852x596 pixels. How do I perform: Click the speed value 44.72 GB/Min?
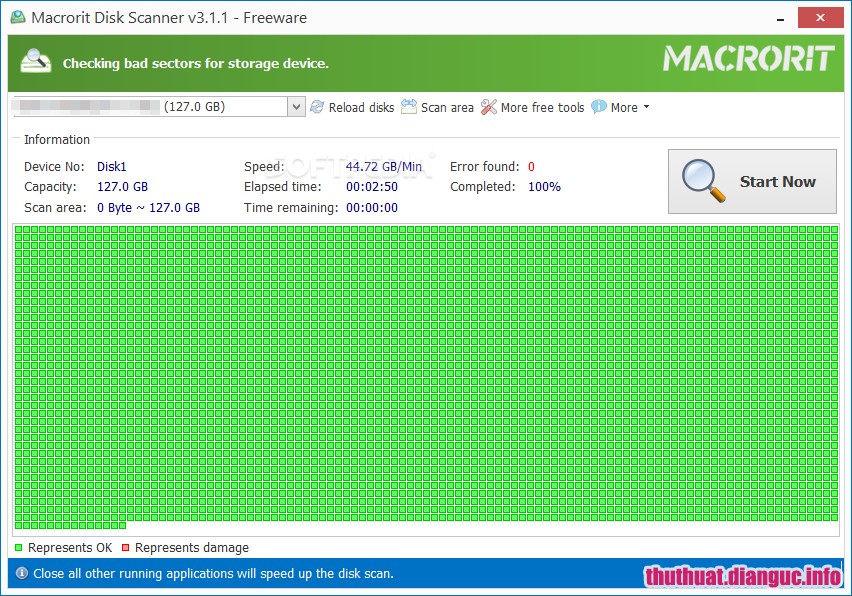(384, 167)
